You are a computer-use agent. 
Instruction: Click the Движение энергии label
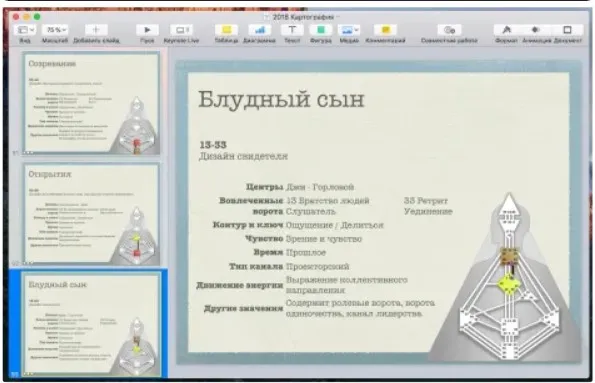click(x=240, y=285)
